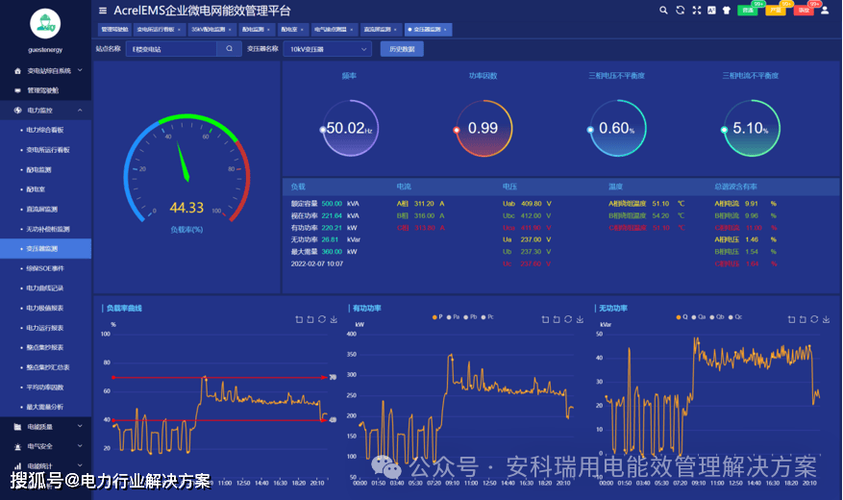Open the 10kV变压器 transformer name dropdown
The image size is (843, 500).
(x=327, y=49)
